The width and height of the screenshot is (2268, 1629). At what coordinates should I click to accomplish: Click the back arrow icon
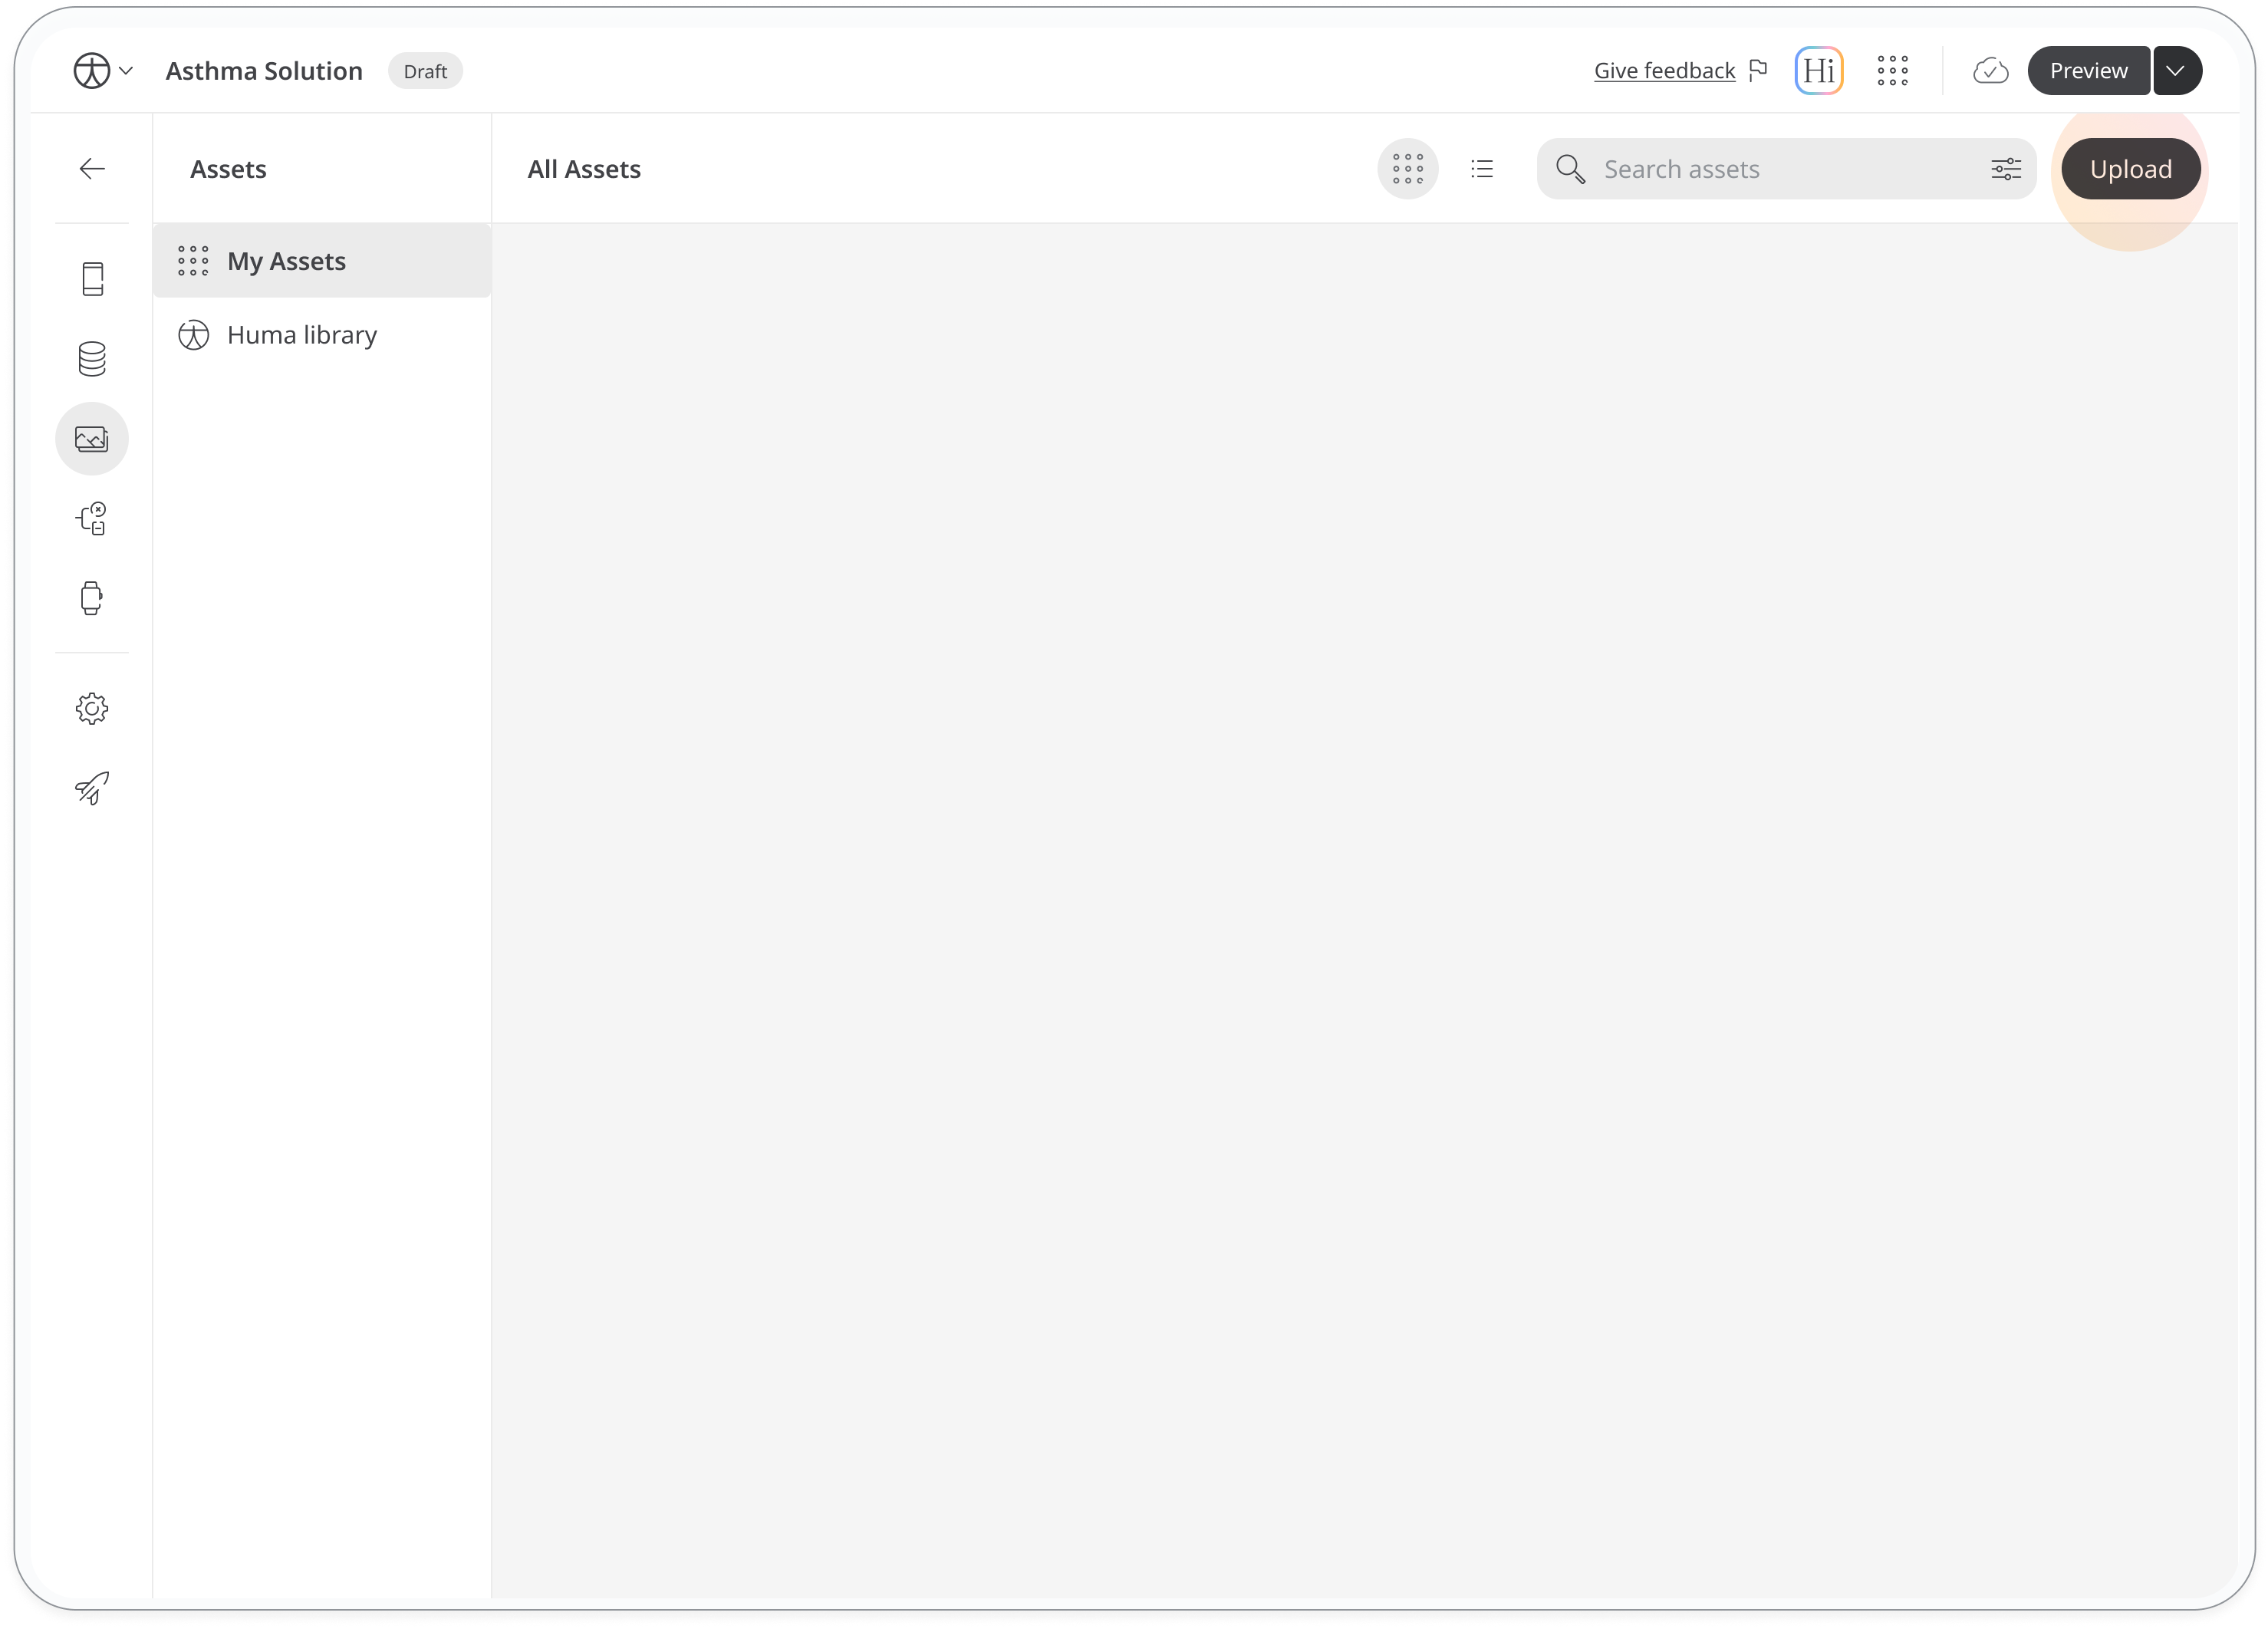point(92,169)
